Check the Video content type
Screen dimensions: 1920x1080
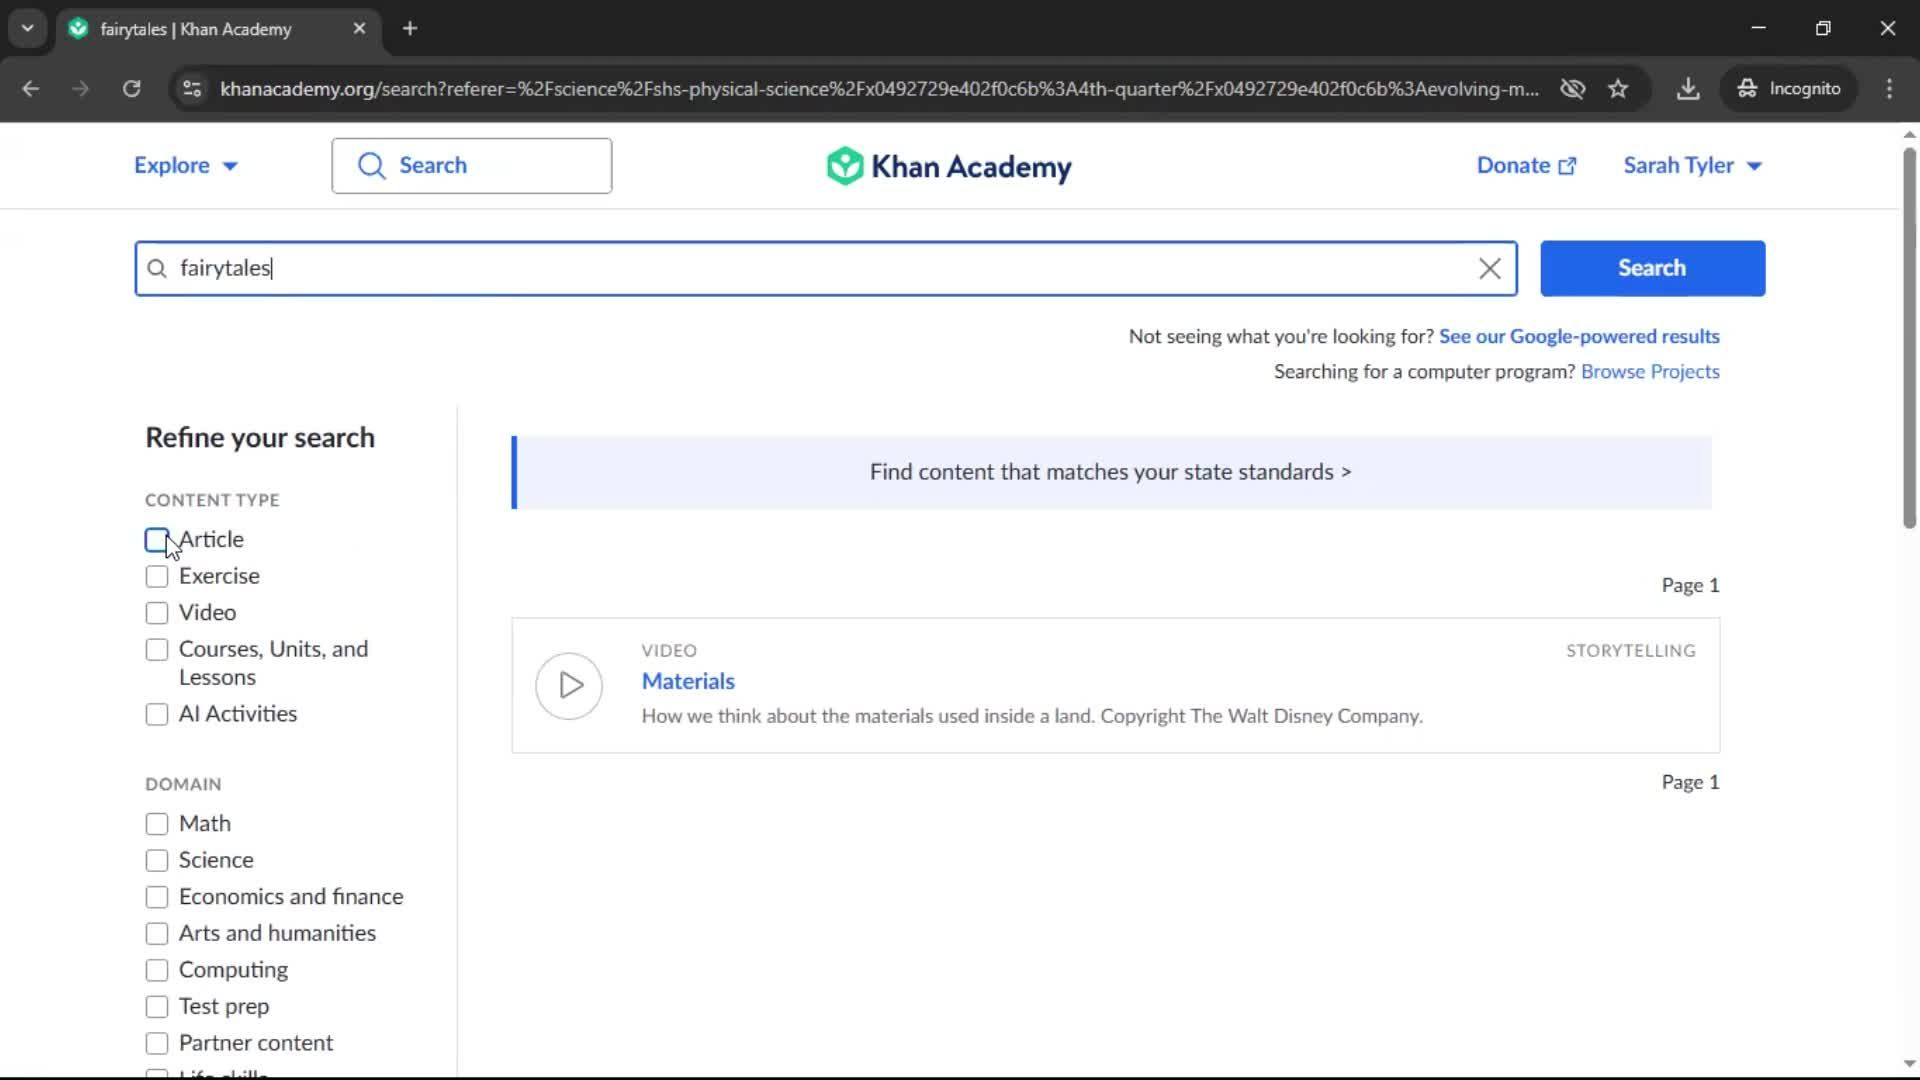click(157, 613)
